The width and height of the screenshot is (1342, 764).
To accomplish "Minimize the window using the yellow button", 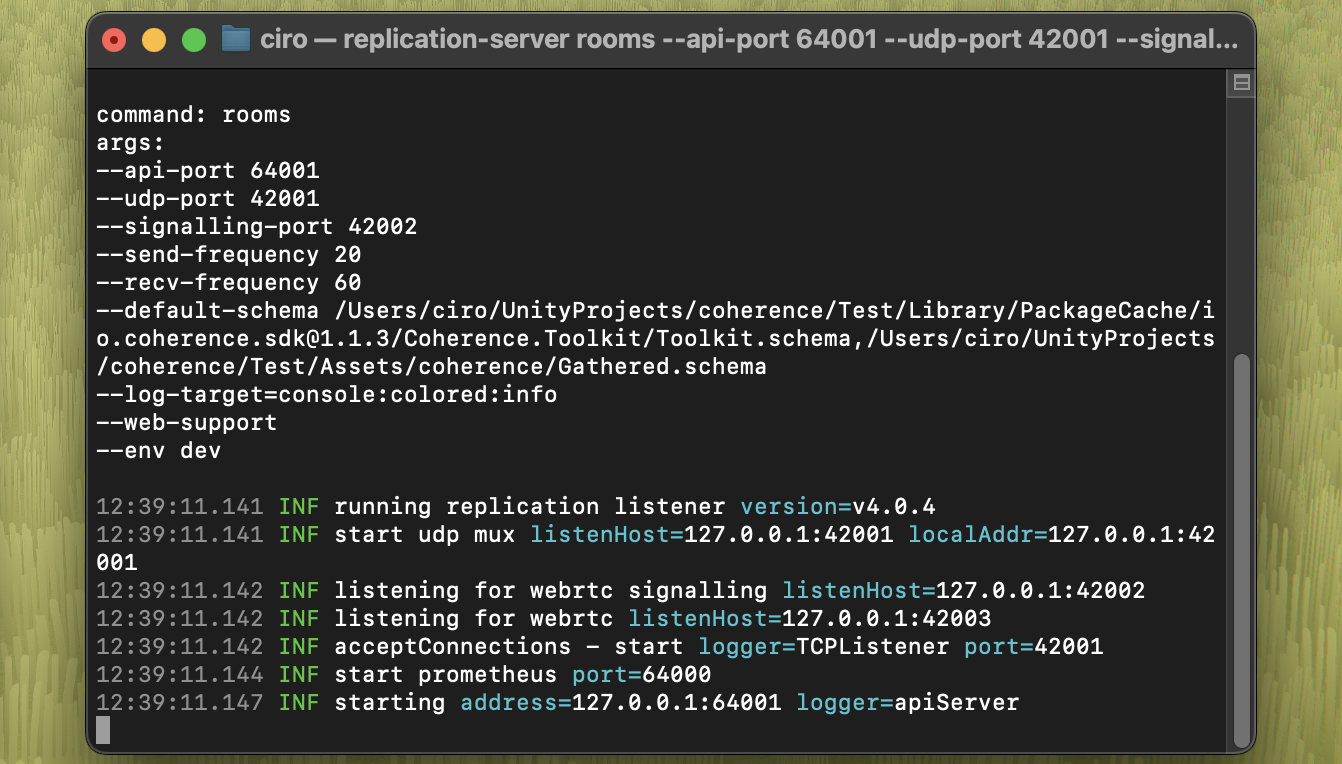I will (x=154, y=40).
